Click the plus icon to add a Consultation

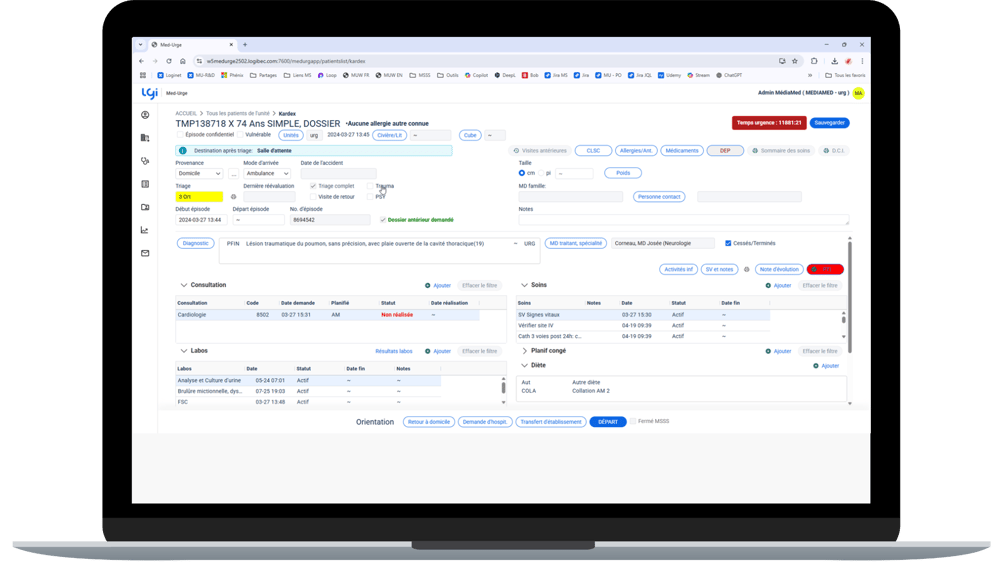tap(428, 286)
